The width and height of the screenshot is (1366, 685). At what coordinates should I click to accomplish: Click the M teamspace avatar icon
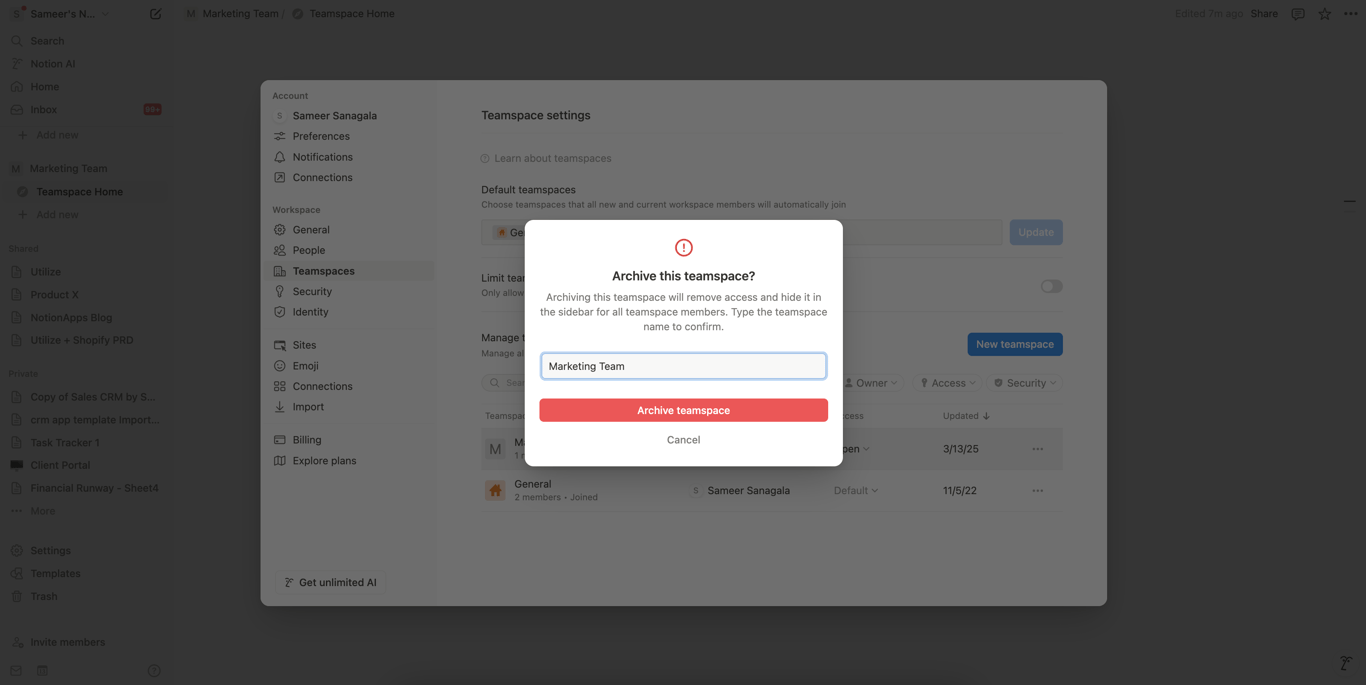tap(495, 449)
